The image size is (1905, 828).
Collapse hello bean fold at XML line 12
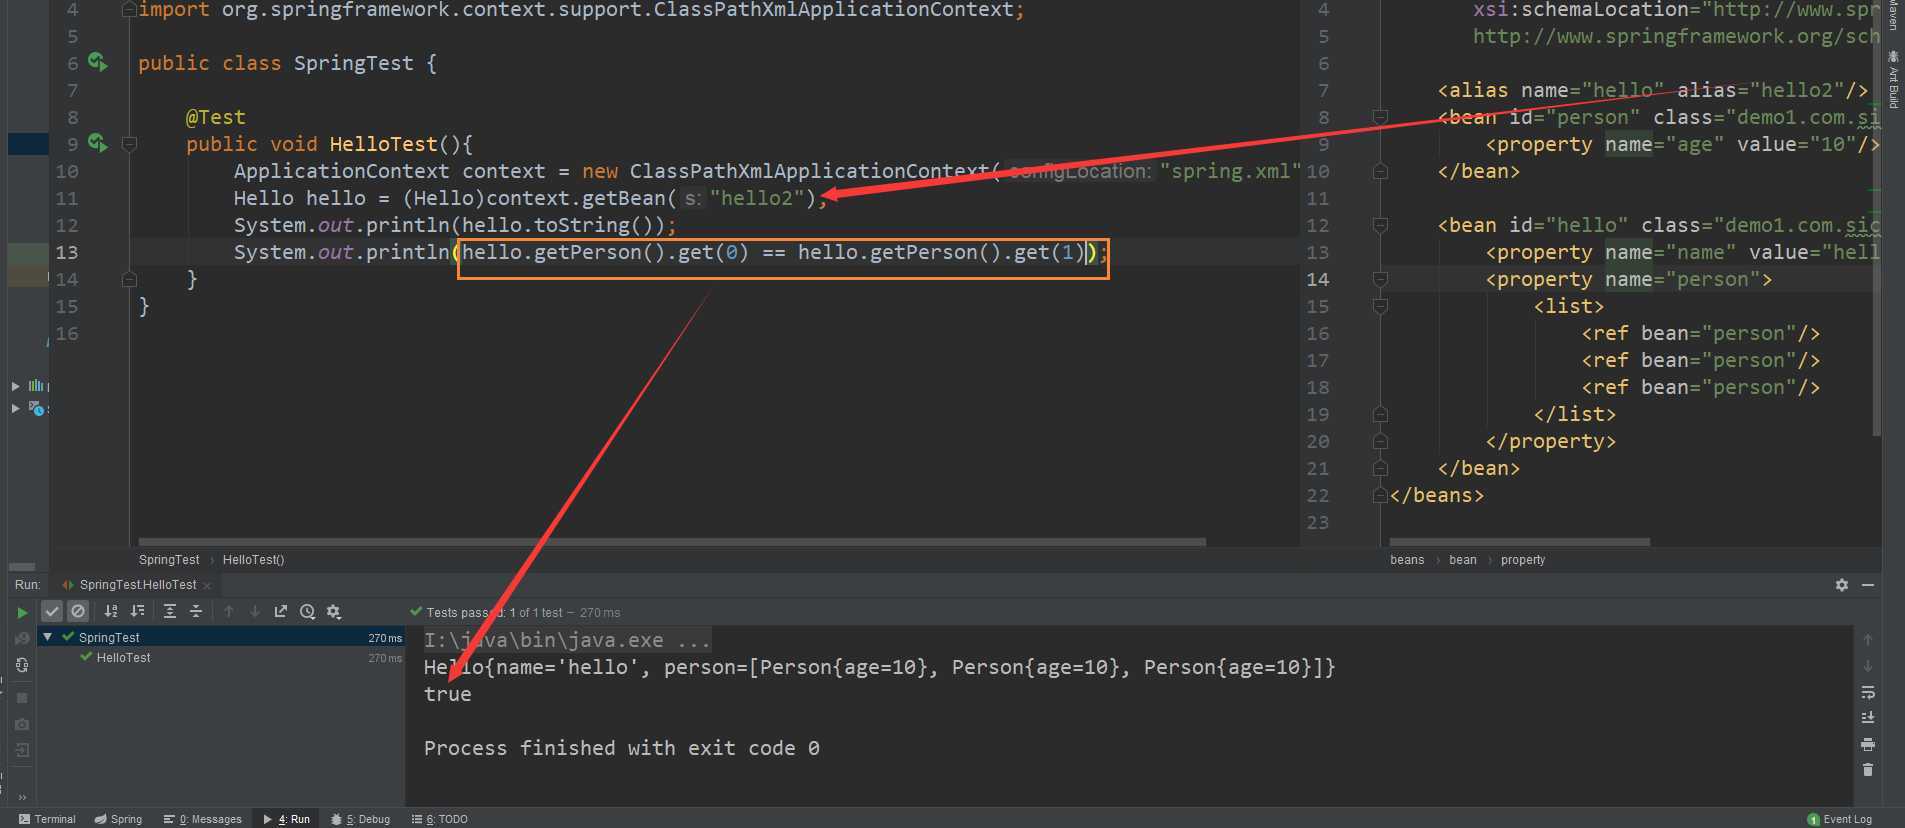tap(1380, 225)
